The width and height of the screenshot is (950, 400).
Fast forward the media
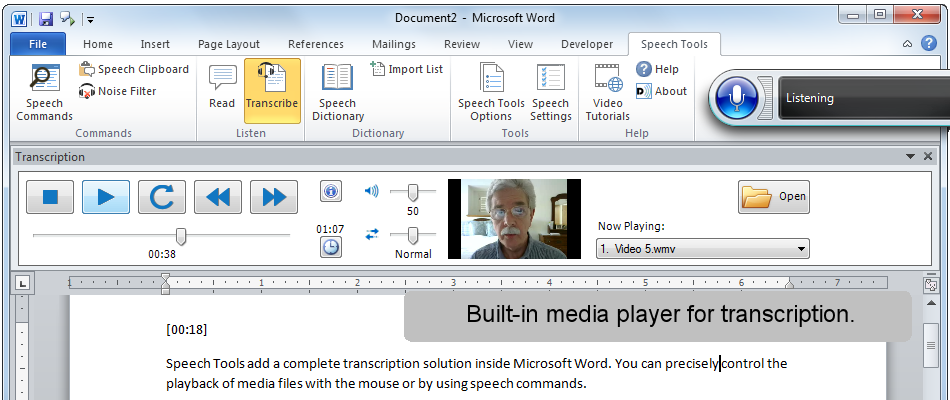(x=274, y=197)
